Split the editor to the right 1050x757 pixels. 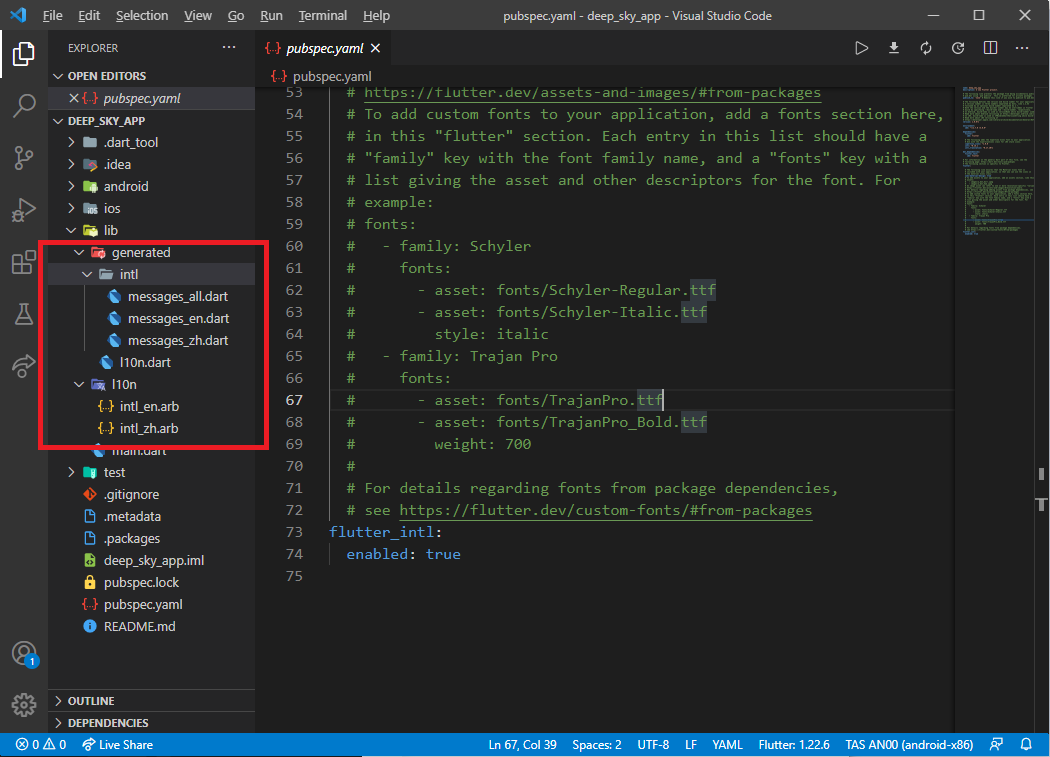pos(990,48)
